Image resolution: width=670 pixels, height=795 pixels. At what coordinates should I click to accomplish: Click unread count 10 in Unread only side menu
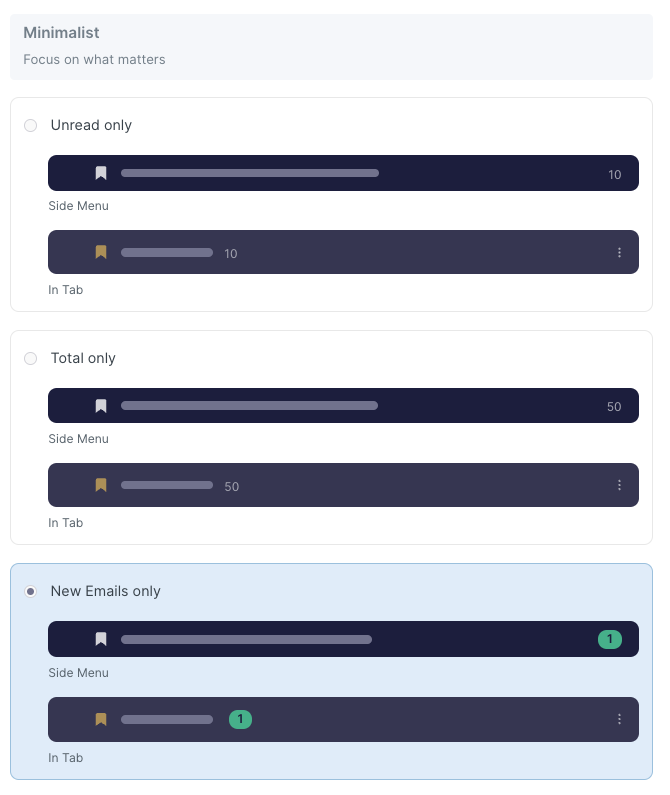tap(615, 175)
